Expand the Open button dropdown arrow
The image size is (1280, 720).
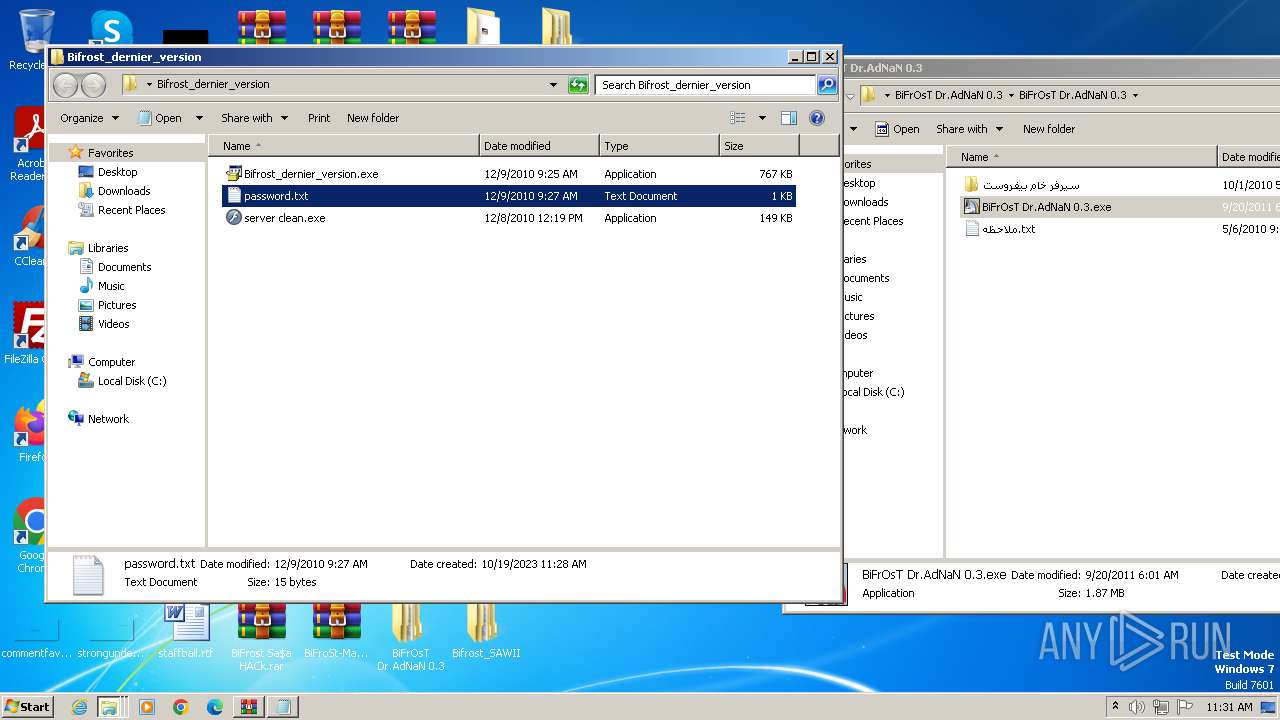point(199,118)
